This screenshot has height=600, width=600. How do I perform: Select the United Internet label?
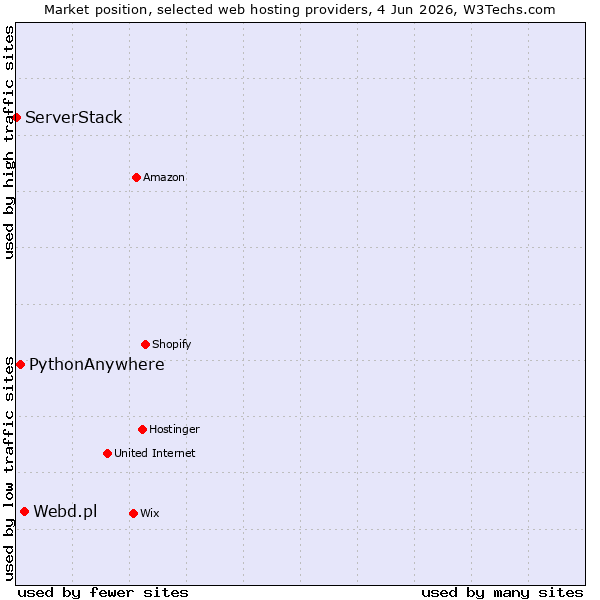(x=155, y=453)
